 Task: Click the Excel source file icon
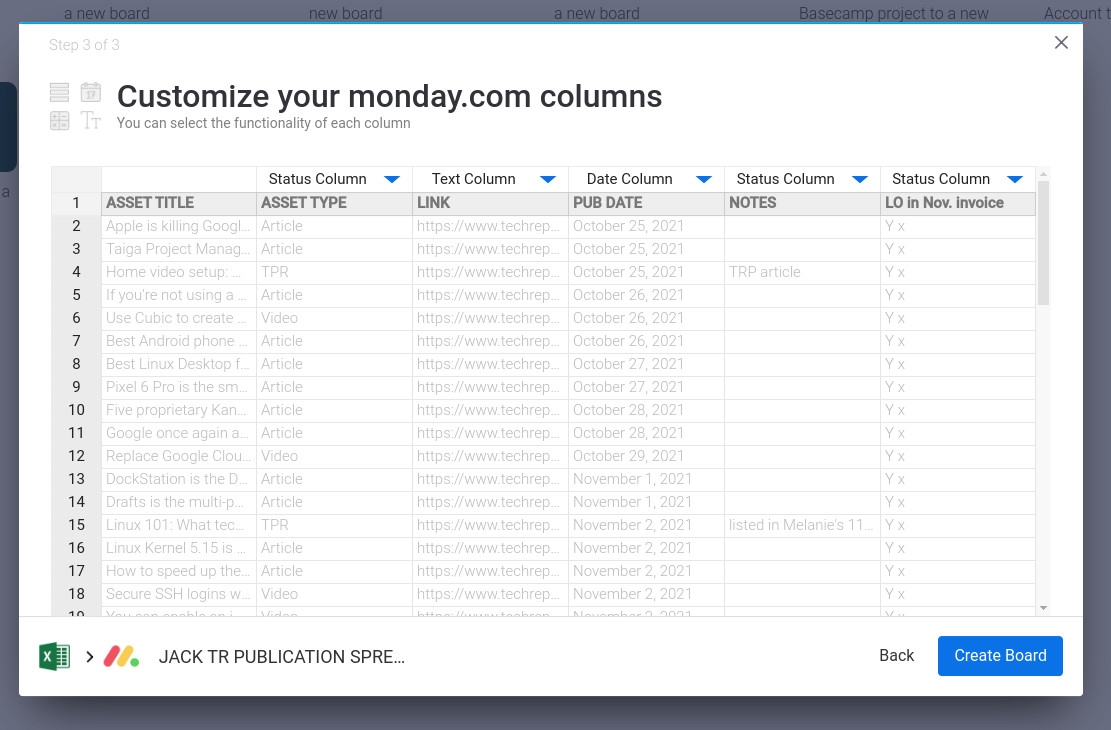pos(55,656)
